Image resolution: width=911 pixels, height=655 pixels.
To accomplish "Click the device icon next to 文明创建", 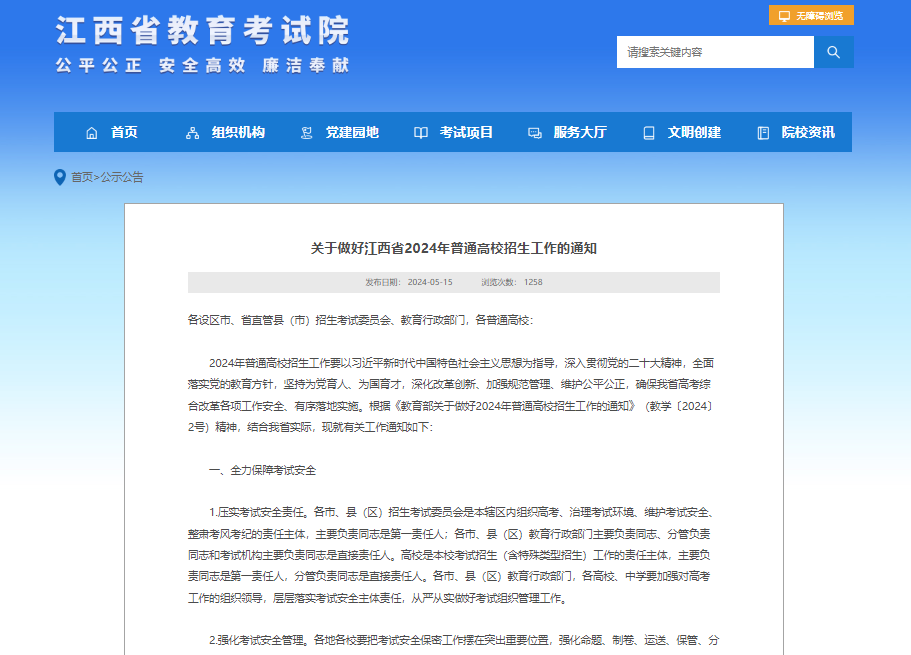I will pyautogui.click(x=650, y=131).
